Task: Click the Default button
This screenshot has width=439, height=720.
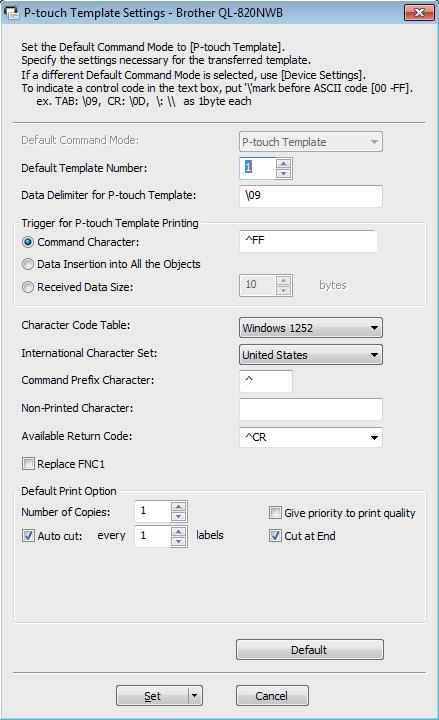Action: point(310,650)
